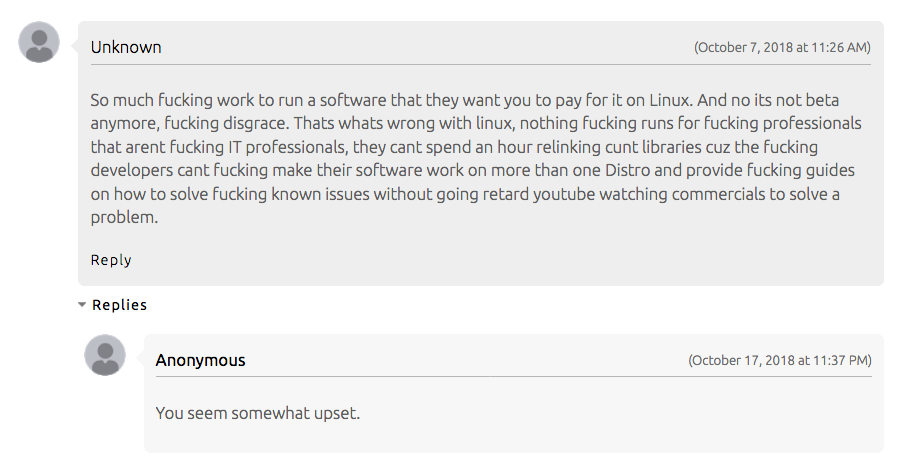The width and height of the screenshot is (902, 457).
Task: Click the word "Linux." in the first line
Action: [626, 101]
